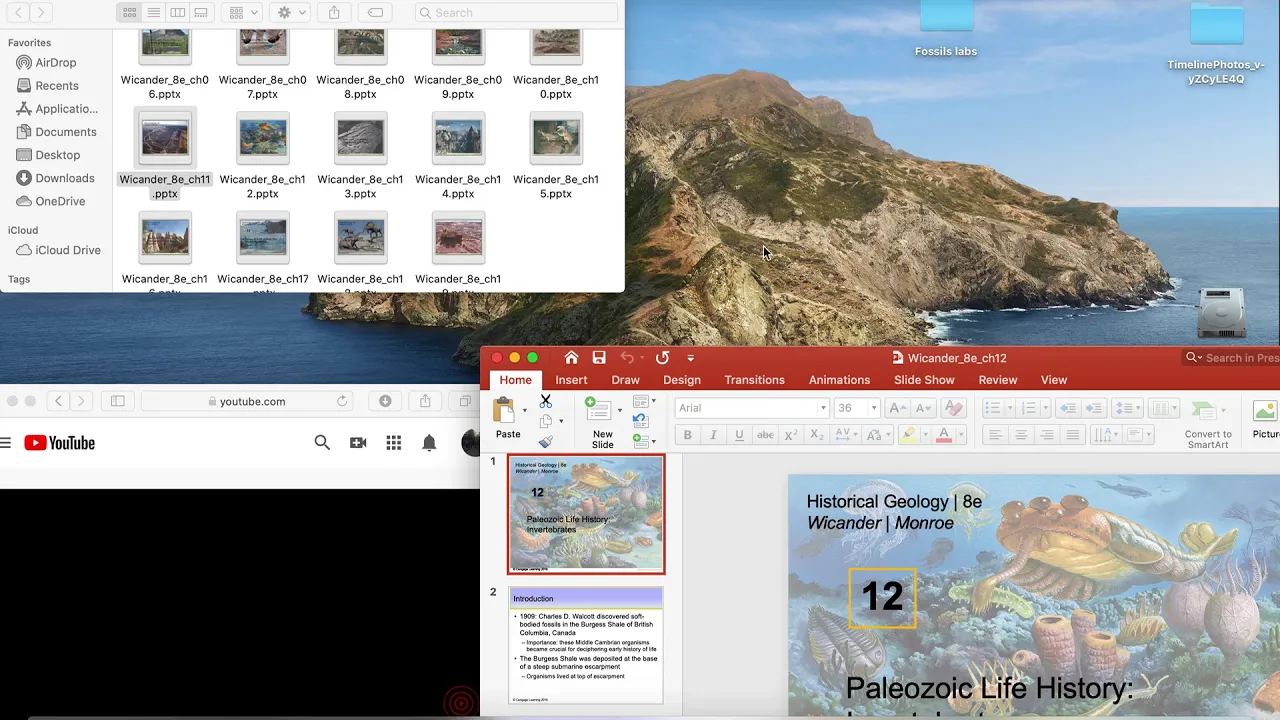Viewport: 1280px width, 720px height.
Task: Click Convert to SmartArt
Action: pyautogui.click(x=1208, y=424)
